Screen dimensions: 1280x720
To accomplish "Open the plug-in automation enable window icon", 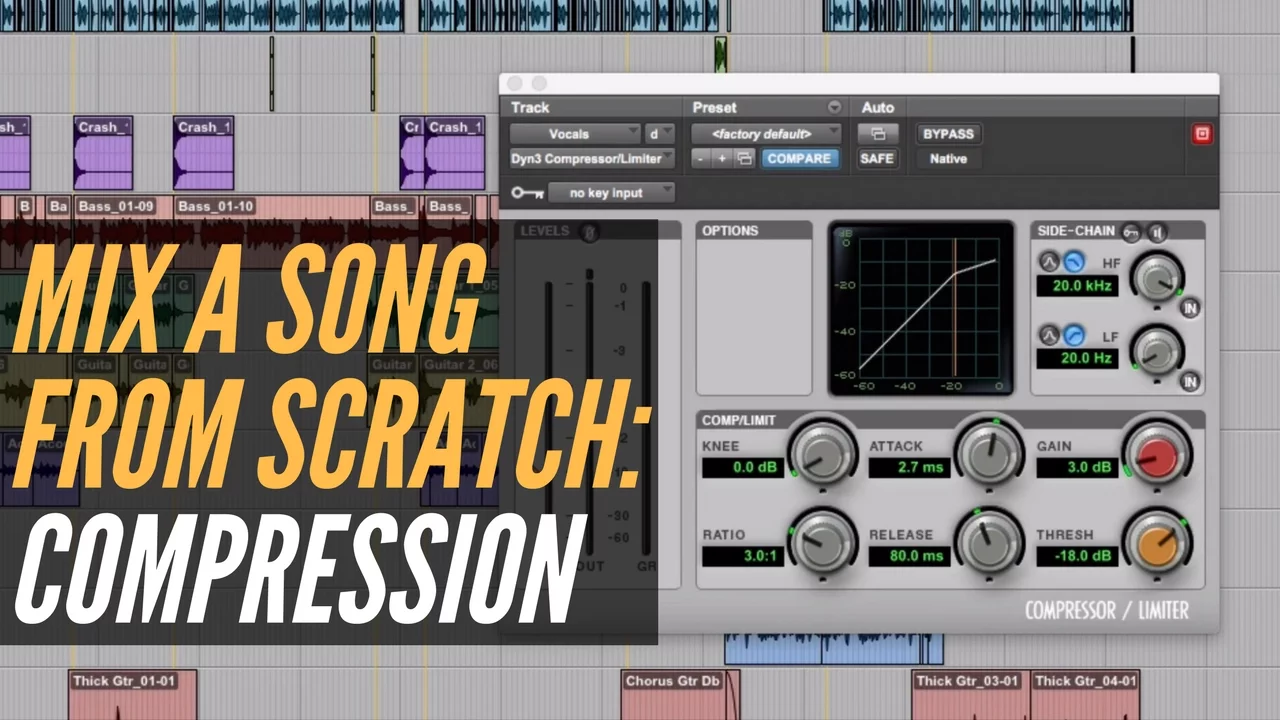I will pos(877,133).
